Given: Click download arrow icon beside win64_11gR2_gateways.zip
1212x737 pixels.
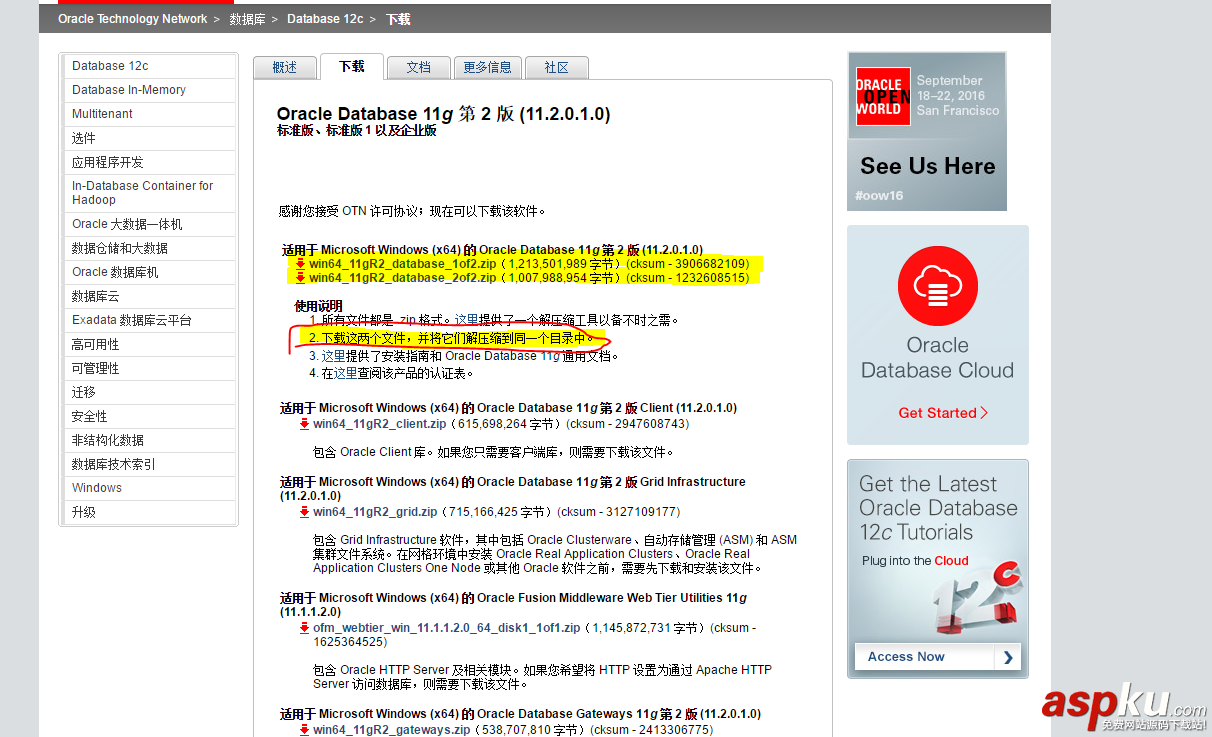Looking at the screenshot, I should point(304,730).
